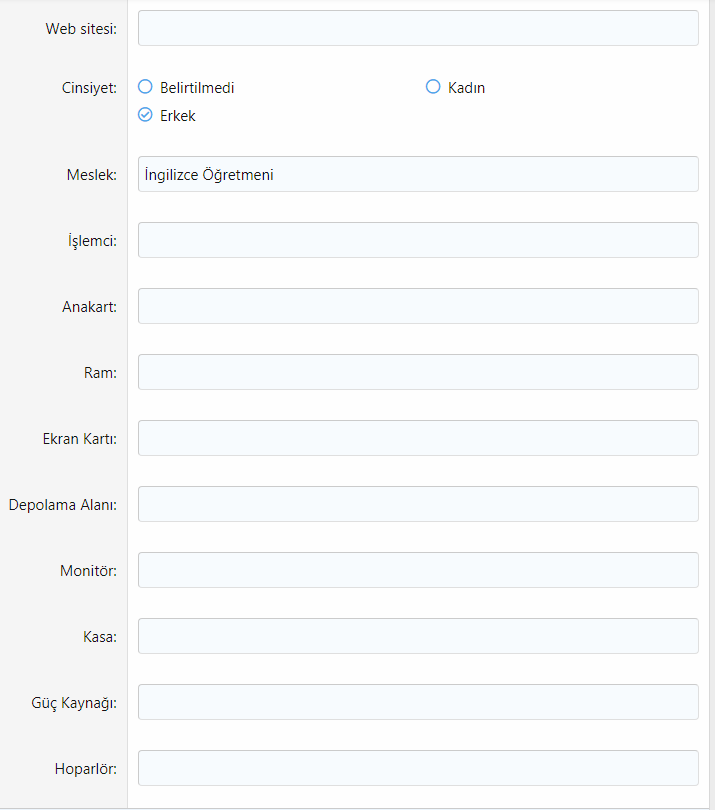Click the "Güç Kaynağı:" label
Image resolution: width=715 pixels, height=810 pixels.
coord(74,703)
